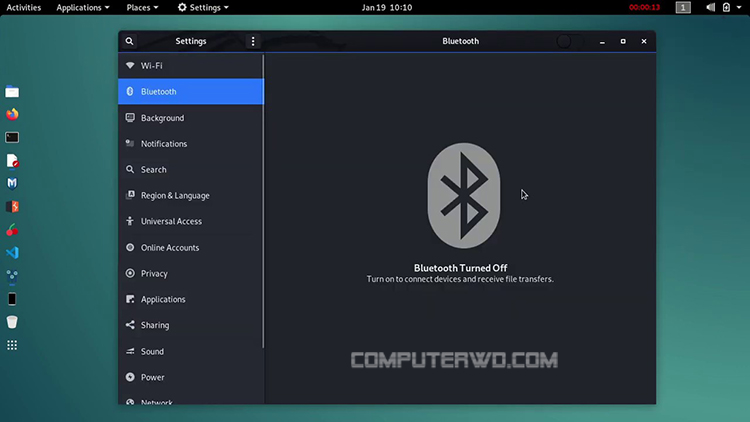
Task: Click the Online Accounts icon
Action: click(130, 247)
